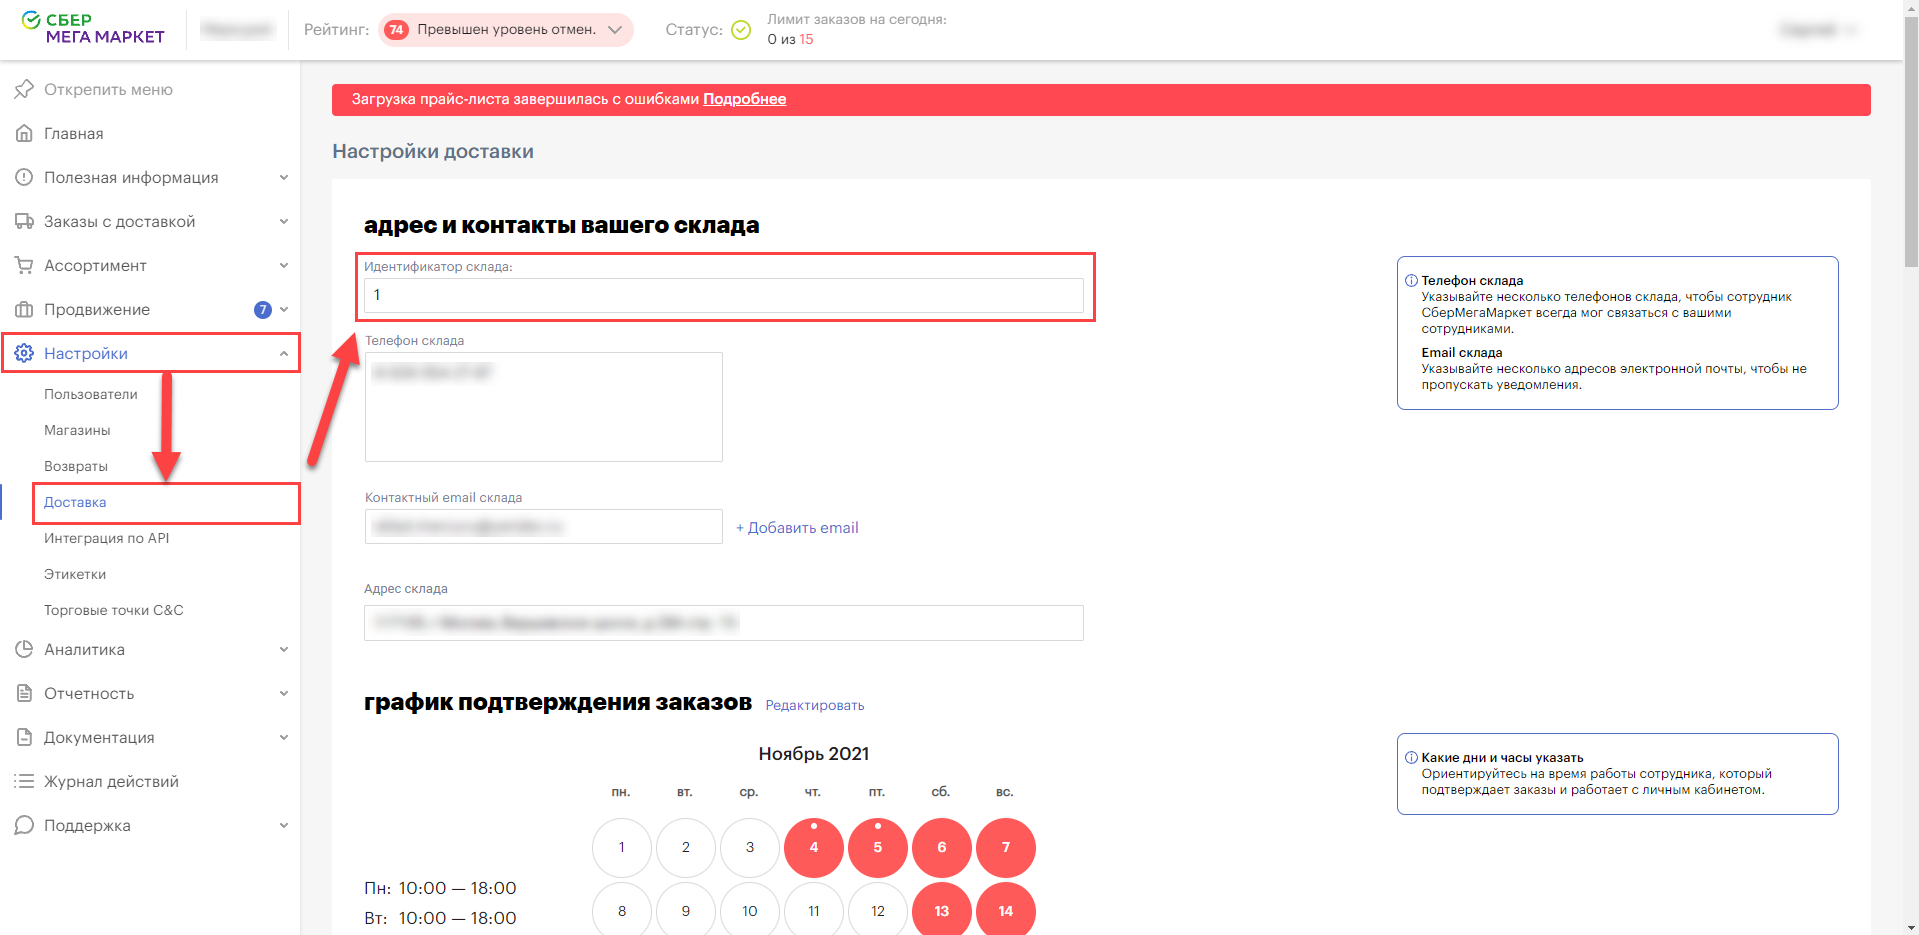The image size is (1919, 935).
Task: Click the file icon for Документация
Action: tap(24, 737)
